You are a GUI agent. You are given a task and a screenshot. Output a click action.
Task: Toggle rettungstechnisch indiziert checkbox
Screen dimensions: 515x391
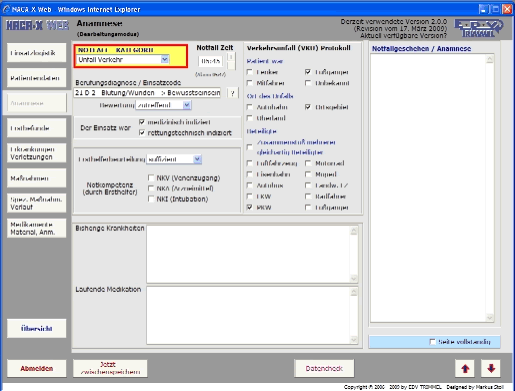pos(142,133)
